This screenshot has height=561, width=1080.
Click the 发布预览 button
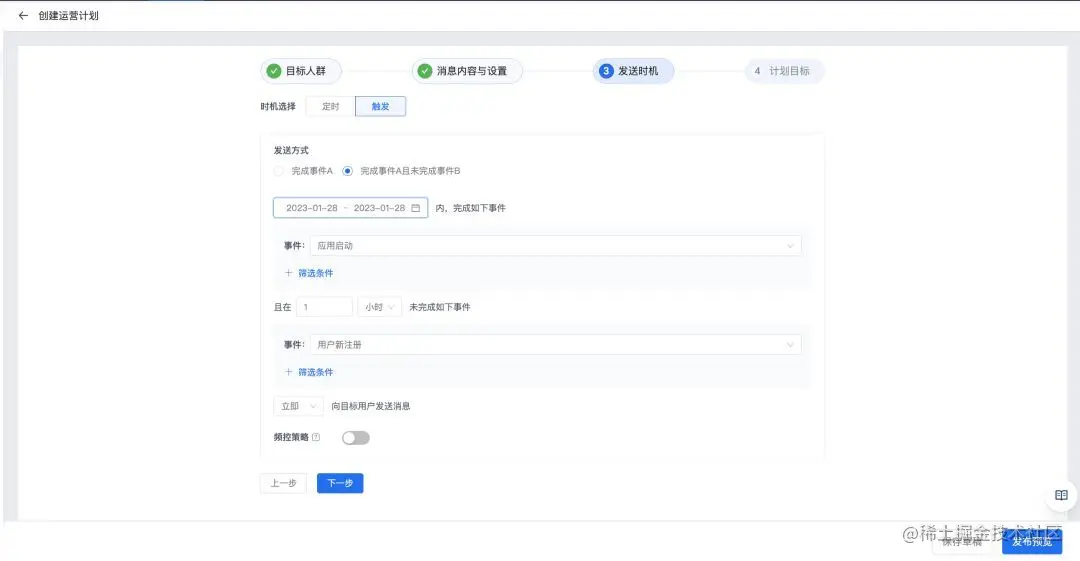1032,542
